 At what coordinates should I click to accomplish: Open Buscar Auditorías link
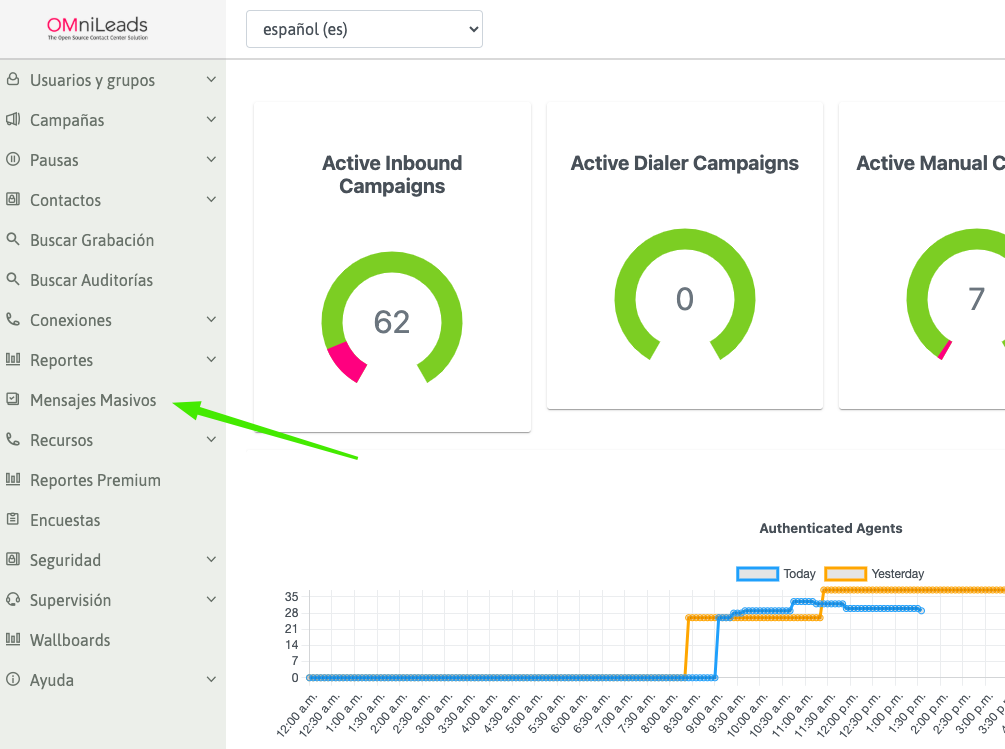[91, 280]
